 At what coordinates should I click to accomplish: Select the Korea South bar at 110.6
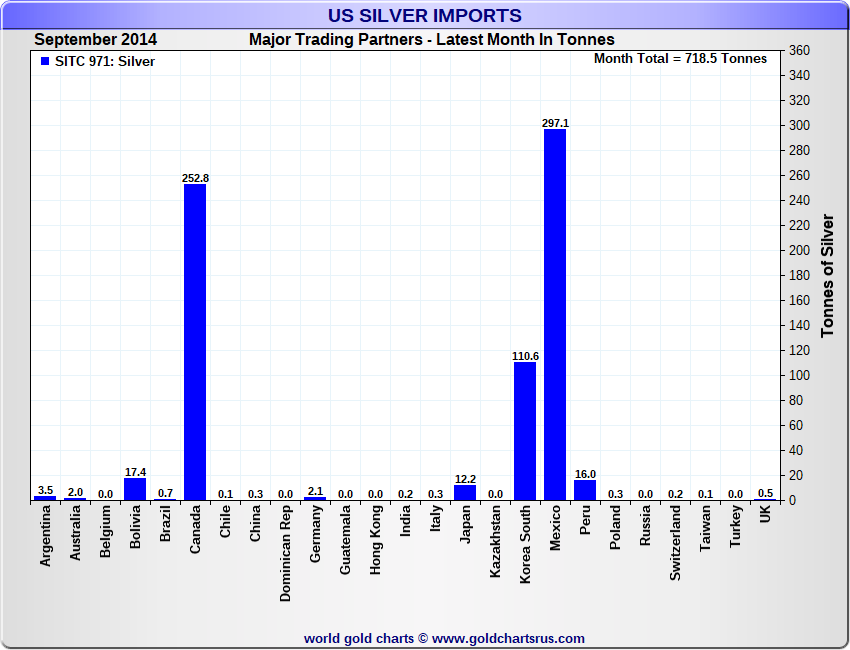click(525, 431)
